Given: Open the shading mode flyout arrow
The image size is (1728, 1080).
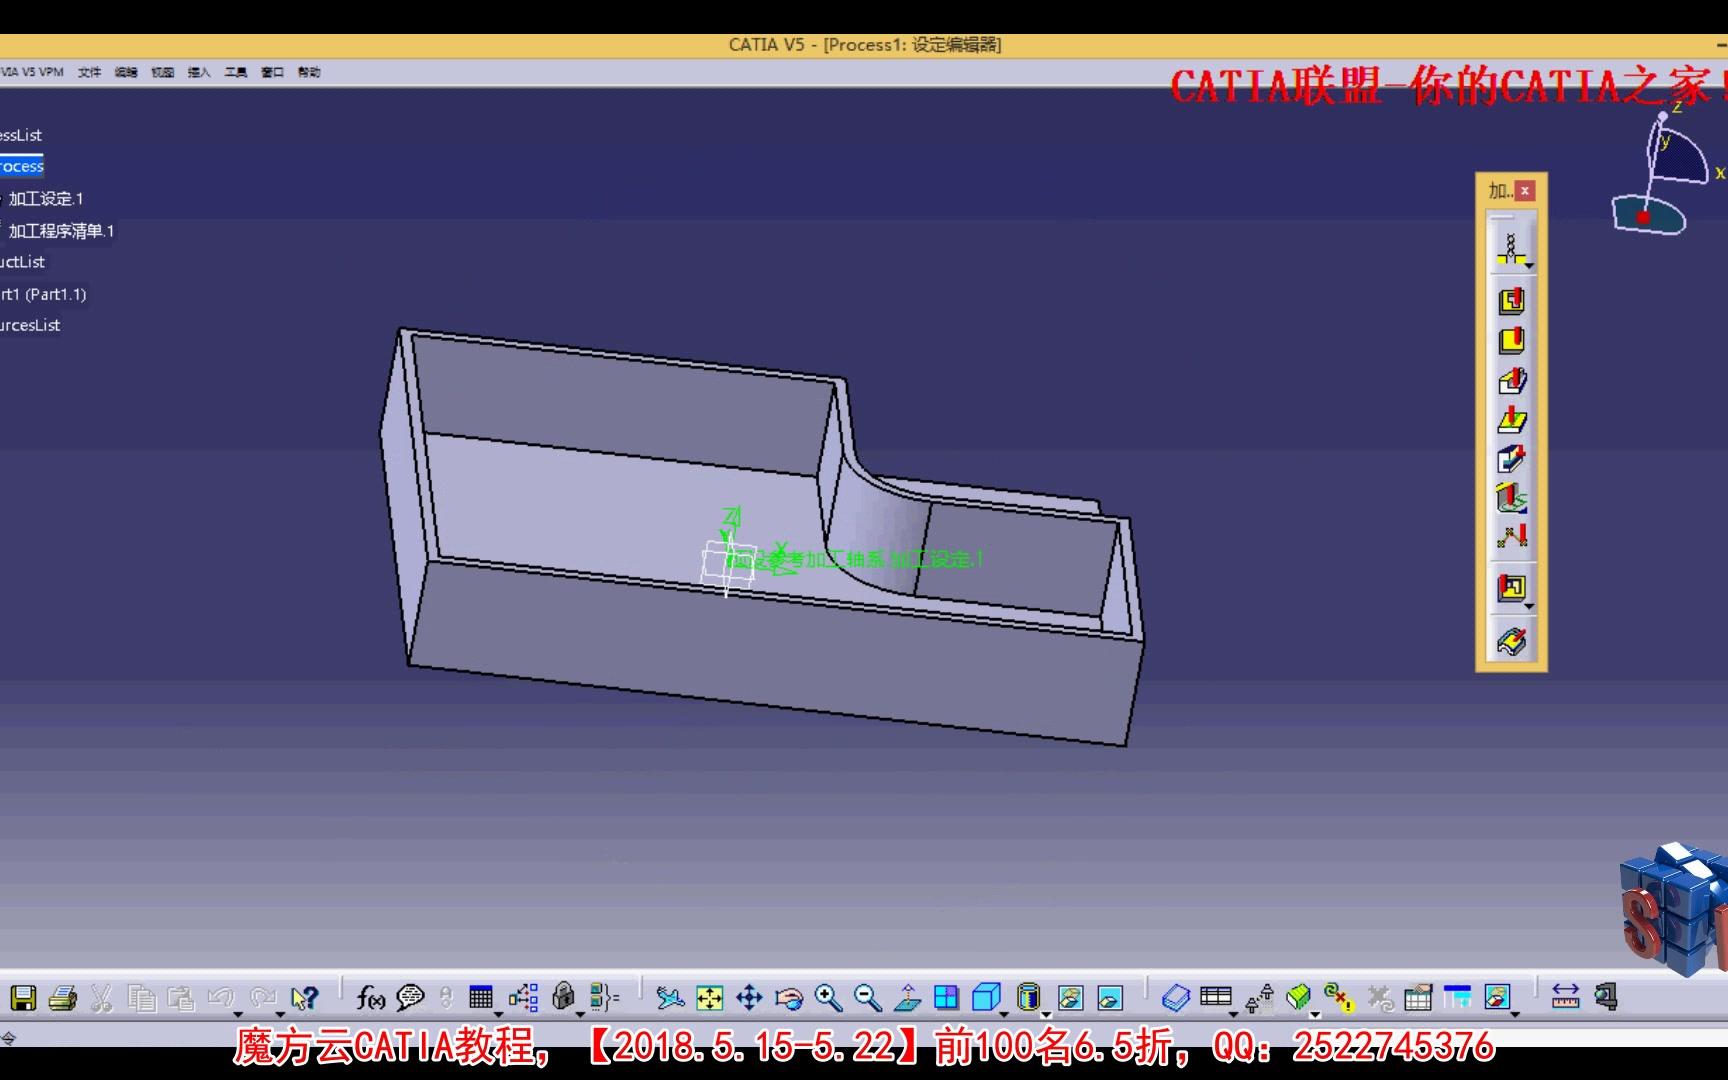Looking at the screenshot, I should 1045,1014.
